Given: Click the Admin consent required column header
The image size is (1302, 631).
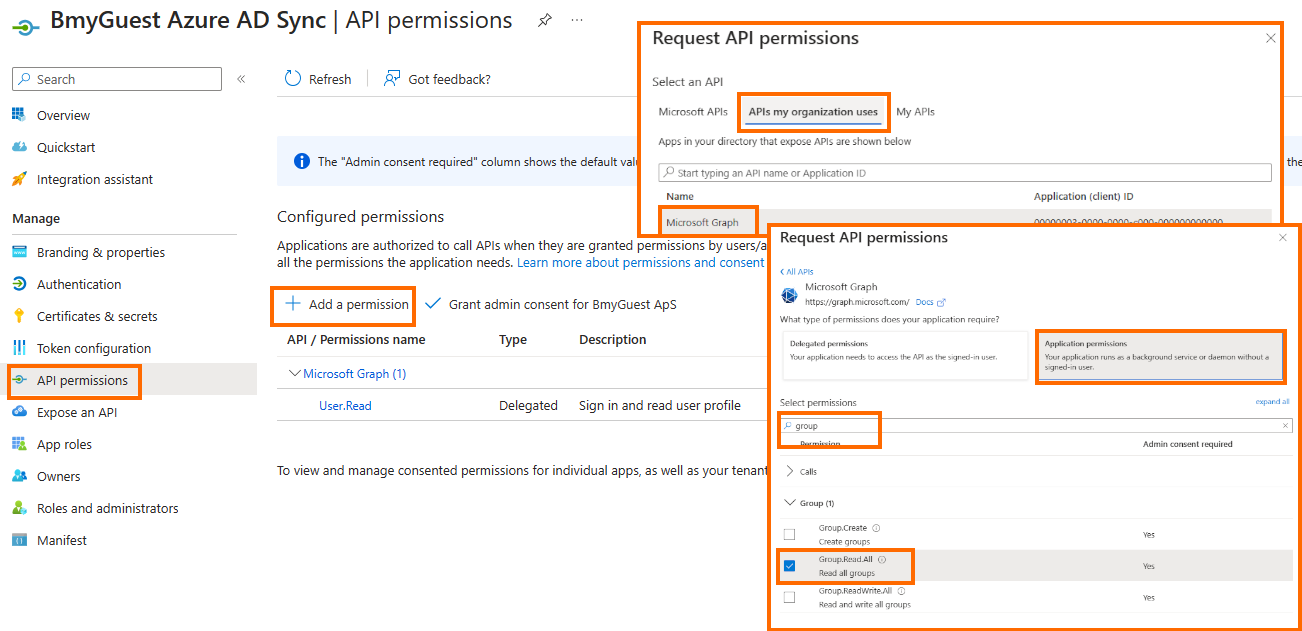Looking at the screenshot, I should coord(1187,444).
